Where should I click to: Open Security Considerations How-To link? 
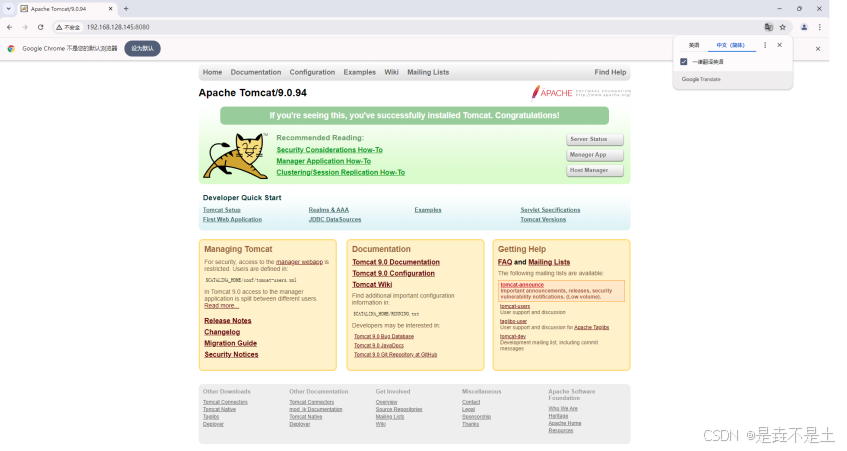click(330, 150)
